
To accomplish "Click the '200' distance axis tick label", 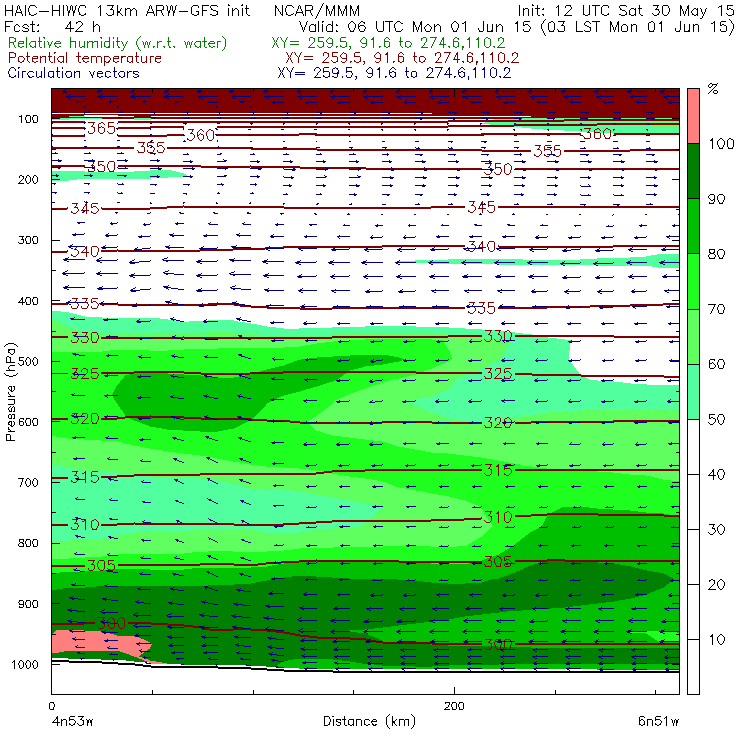I will (x=454, y=706).
